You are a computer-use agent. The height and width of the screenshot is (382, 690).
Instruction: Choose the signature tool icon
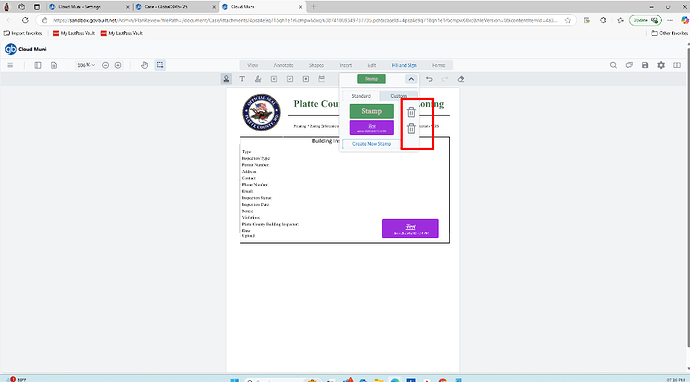pyautogui.click(x=258, y=79)
